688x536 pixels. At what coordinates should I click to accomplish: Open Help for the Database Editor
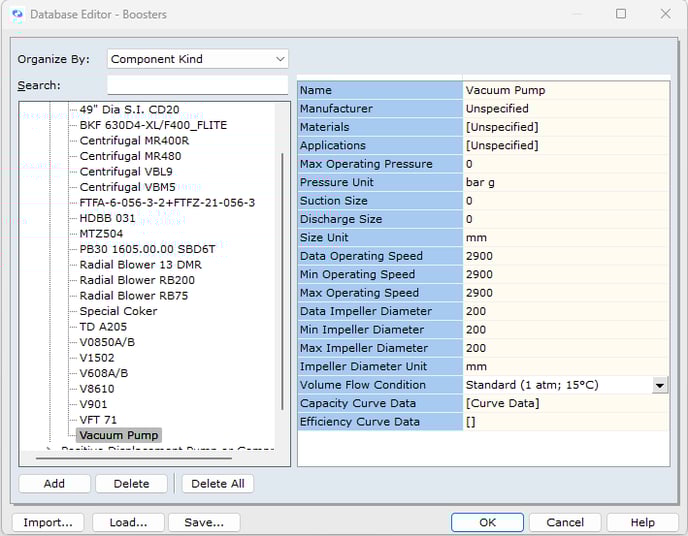(643, 522)
